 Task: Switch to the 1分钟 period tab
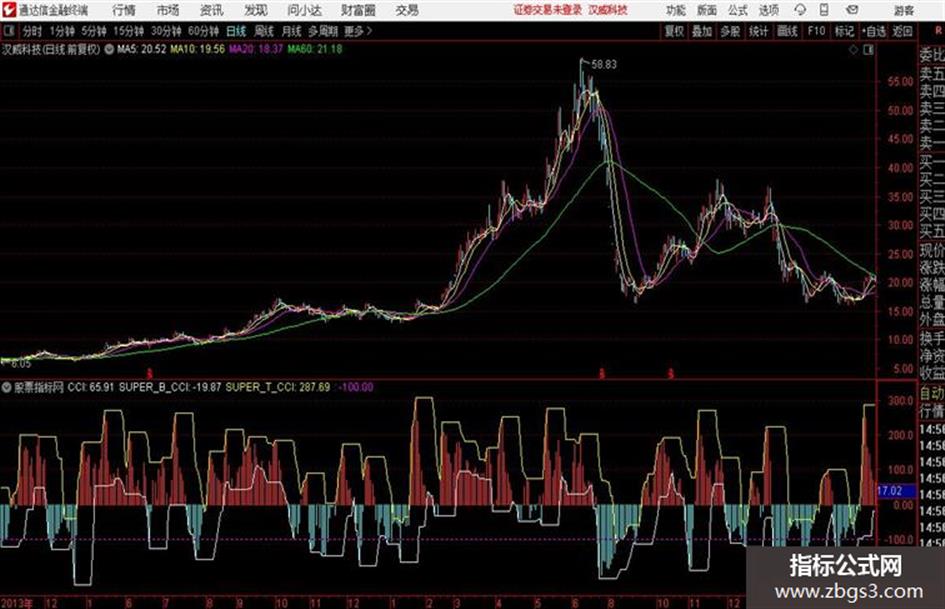coord(61,31)
